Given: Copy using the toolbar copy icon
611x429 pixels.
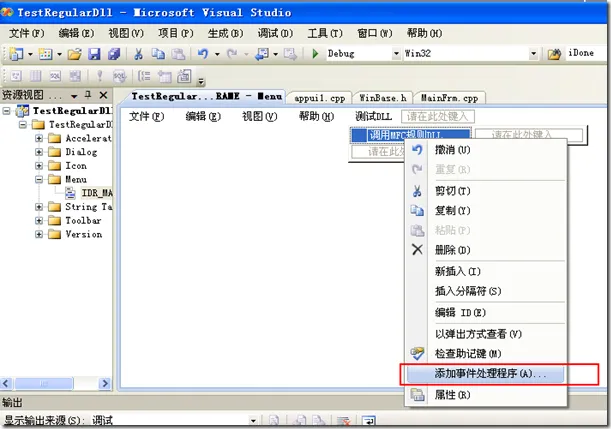Looking at the screenshot, I should click(x=158, y=54).
